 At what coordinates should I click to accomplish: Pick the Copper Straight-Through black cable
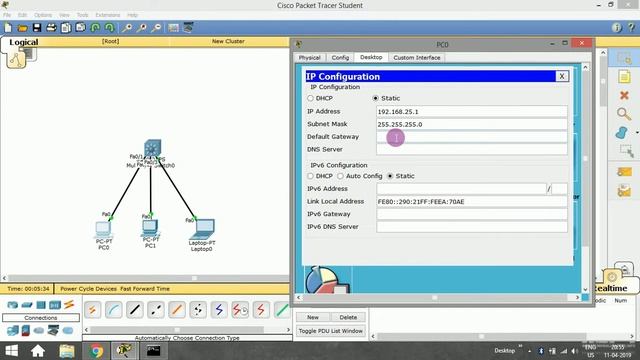(x=135, y=310)
